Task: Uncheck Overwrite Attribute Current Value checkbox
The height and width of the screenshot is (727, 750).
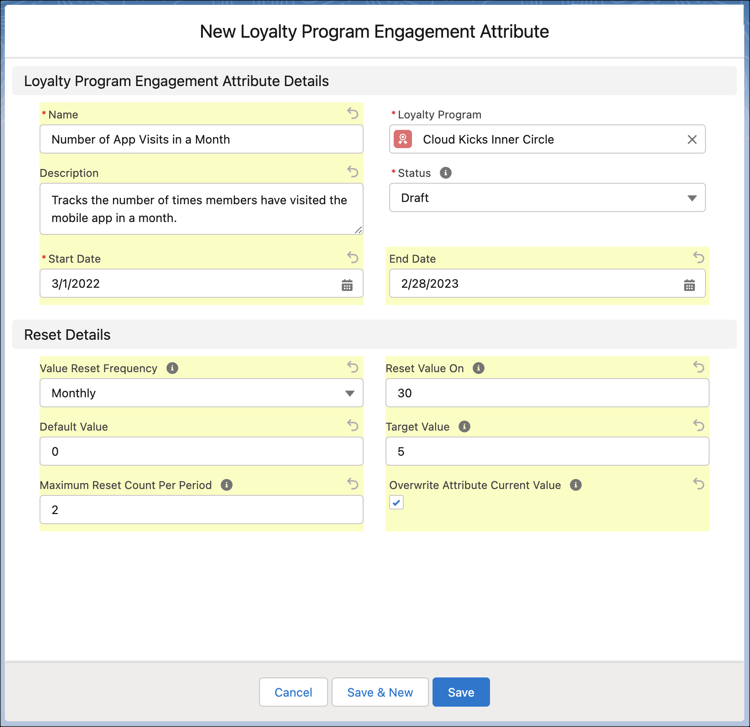Action: (x=397, y=503)
